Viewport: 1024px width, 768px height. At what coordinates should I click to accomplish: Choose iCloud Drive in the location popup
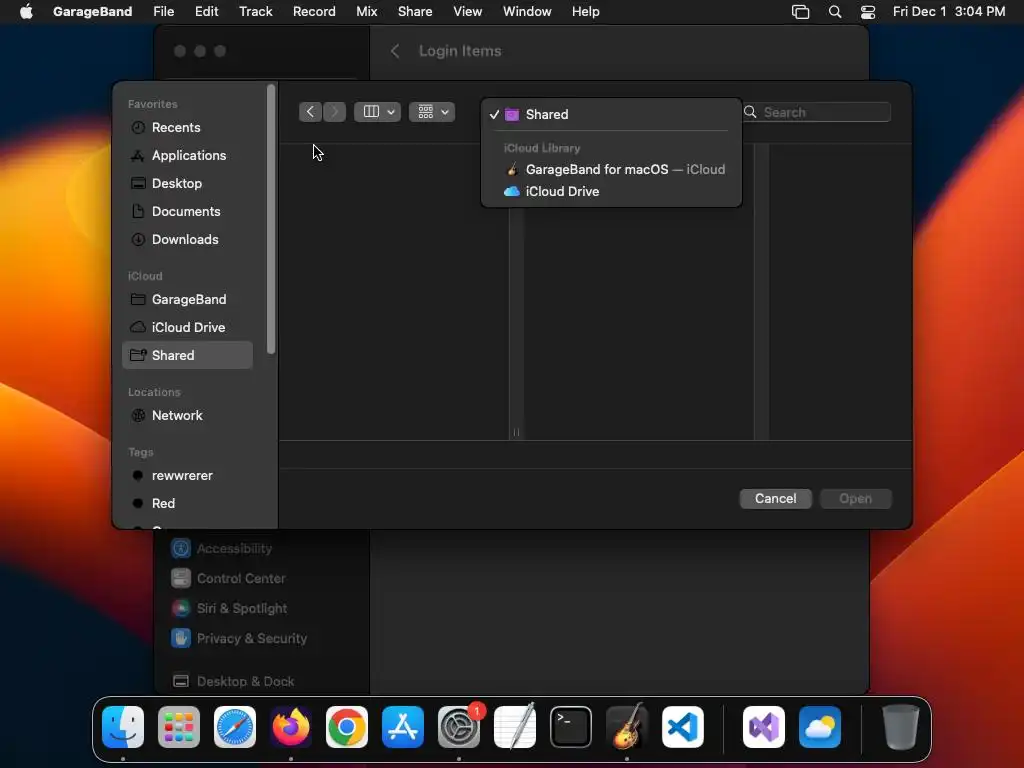(x=611, y=191)
